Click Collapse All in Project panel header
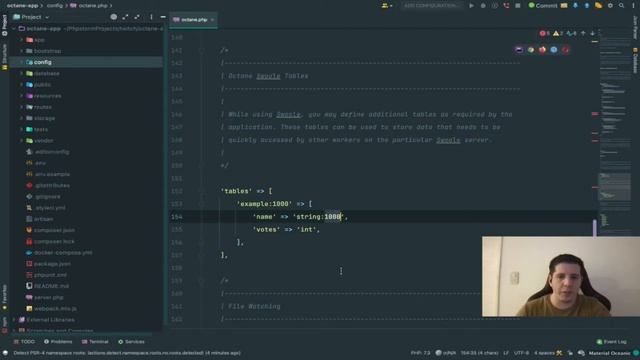 click(137, 17)
